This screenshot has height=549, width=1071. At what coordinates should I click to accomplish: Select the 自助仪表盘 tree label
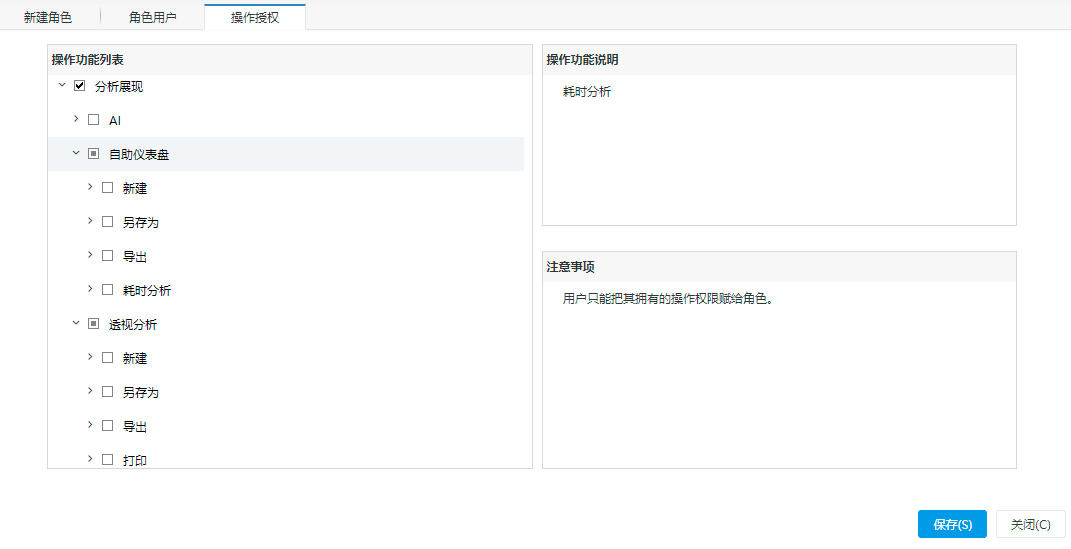click(139, 154)
